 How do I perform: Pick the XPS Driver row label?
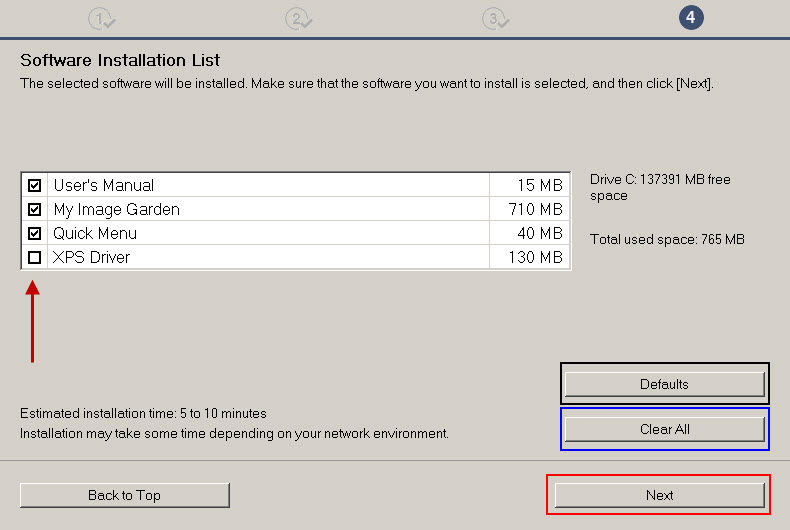[92, 258]
